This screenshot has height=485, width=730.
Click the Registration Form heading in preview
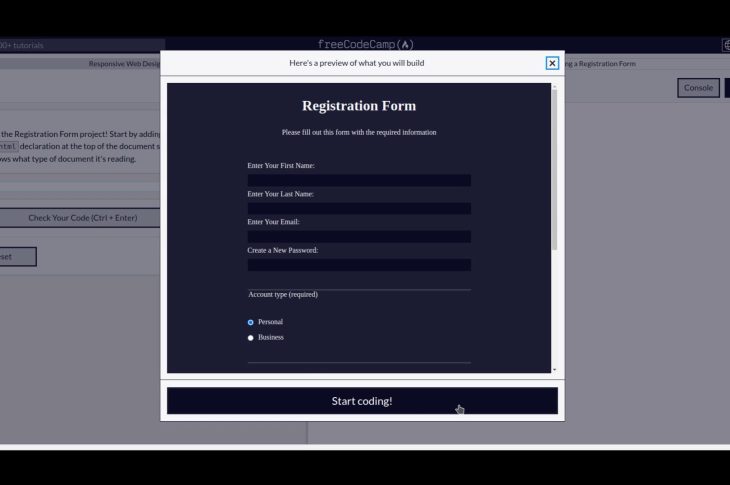click(359, 106)
